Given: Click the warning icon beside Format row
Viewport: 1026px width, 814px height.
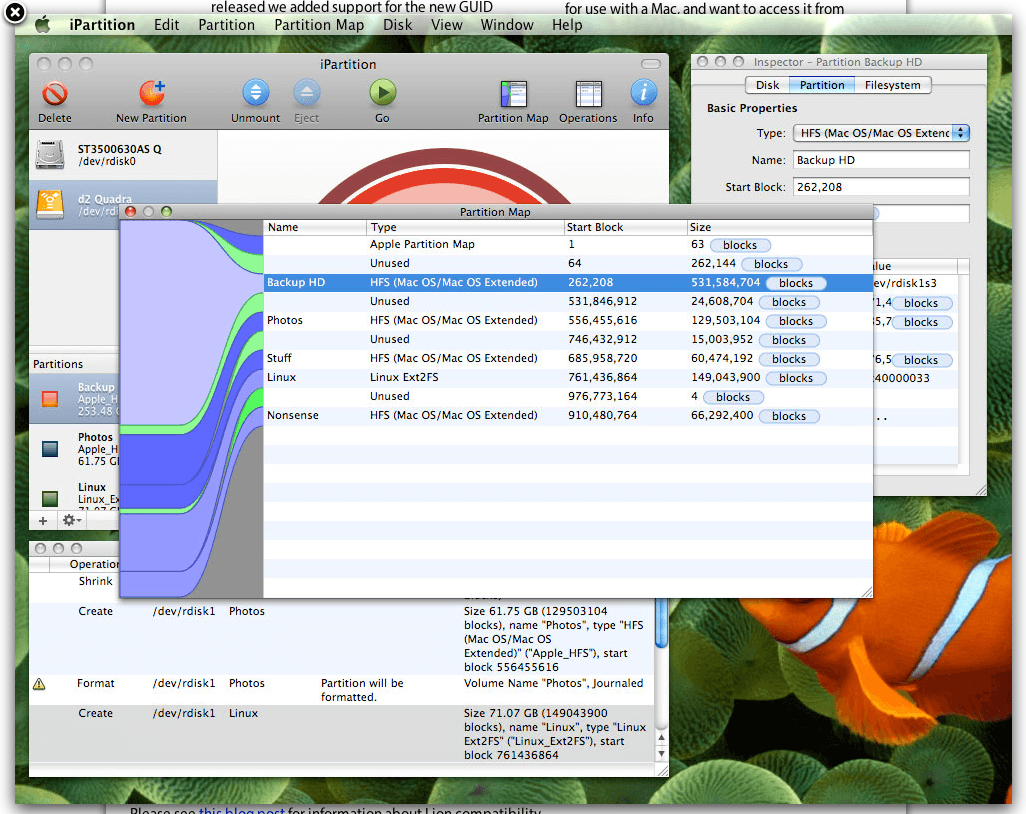Looking at the screenshot, I should tap(39, 684).
